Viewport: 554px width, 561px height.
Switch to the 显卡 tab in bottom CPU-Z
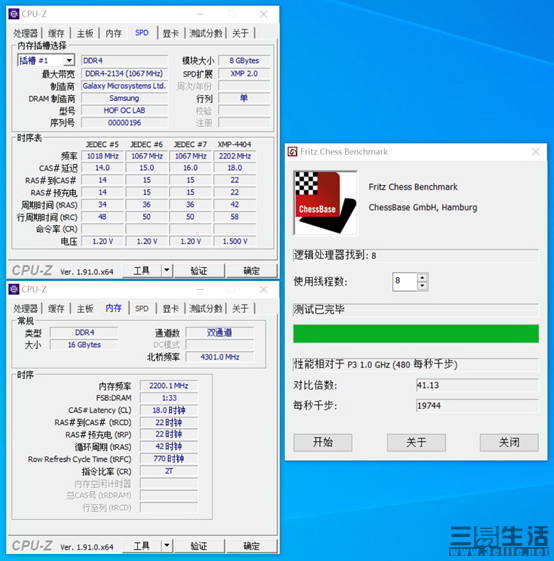tap(171, 308)
